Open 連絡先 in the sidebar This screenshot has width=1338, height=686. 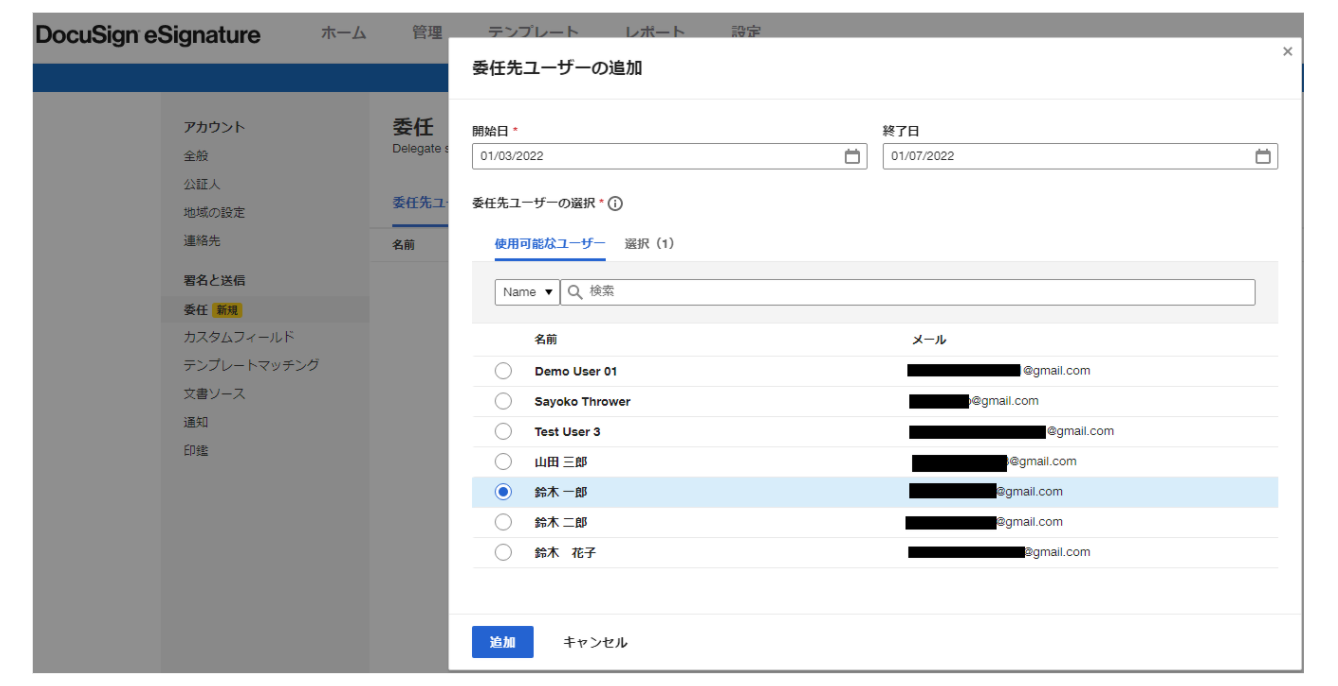pyautogui.click(x=202, y=241)
